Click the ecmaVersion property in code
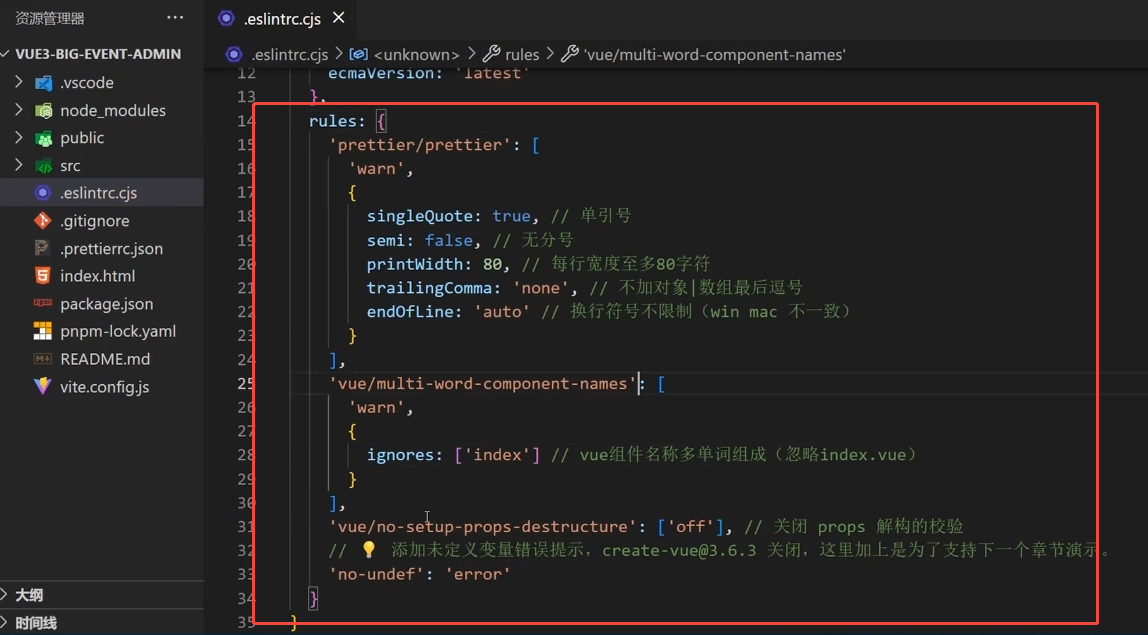Viewport: 1148px width, 635px height. tap(381, 73)
